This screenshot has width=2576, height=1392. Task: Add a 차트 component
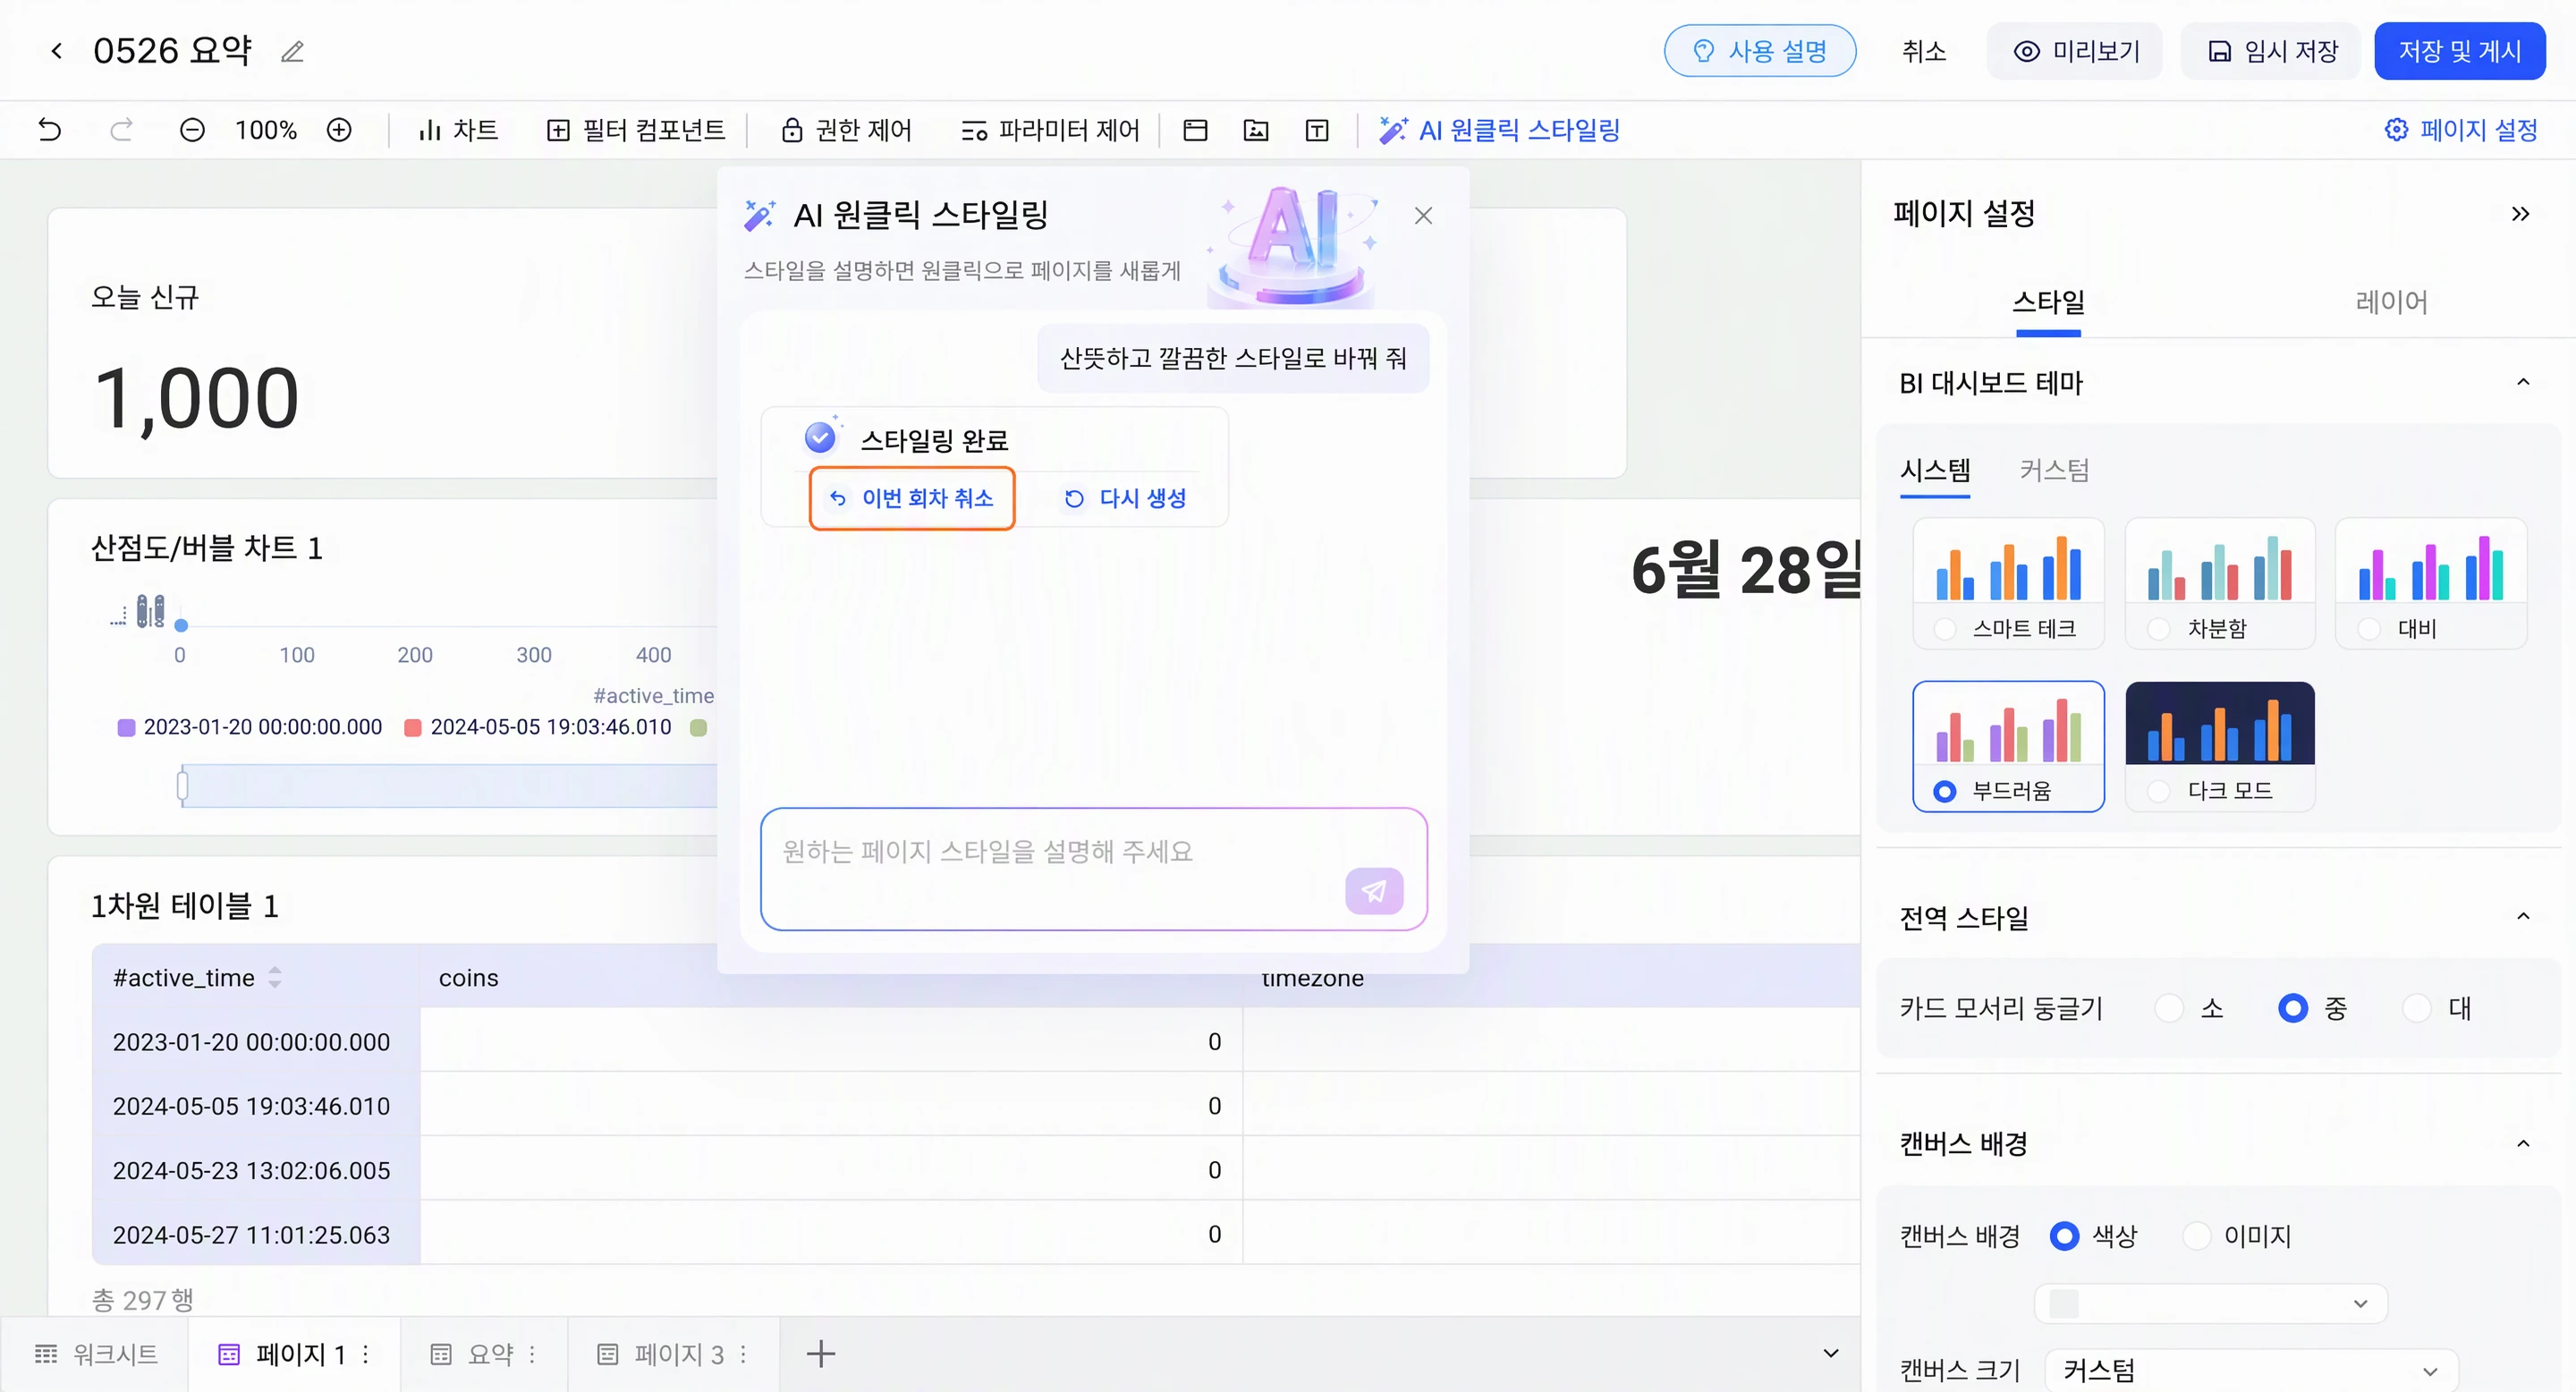458,130
